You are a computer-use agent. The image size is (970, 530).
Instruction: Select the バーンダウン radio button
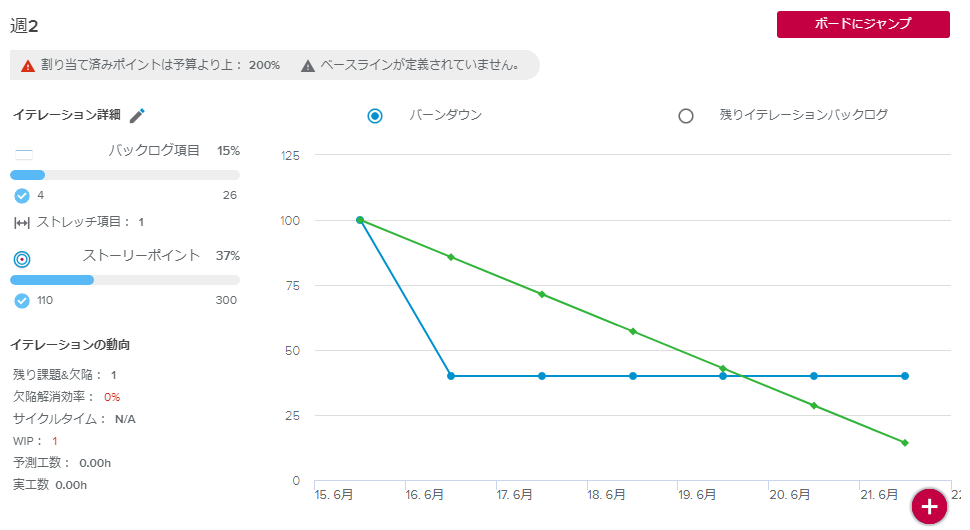coord(375,116)
